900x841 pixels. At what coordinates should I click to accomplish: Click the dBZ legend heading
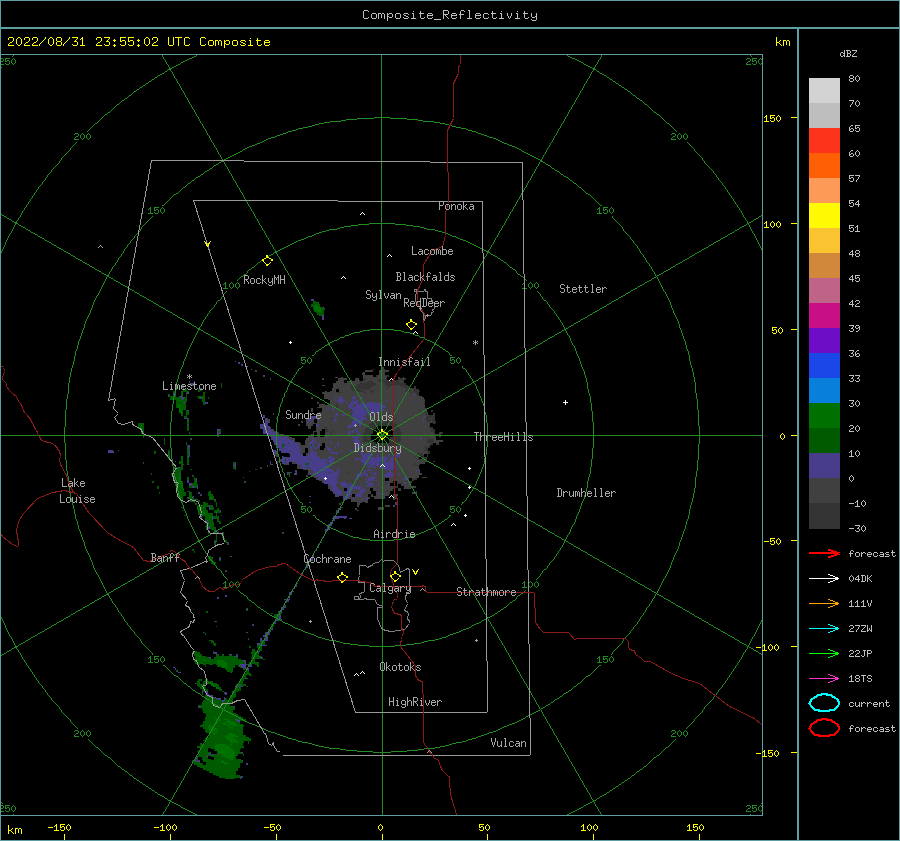[x=848, y=53]
